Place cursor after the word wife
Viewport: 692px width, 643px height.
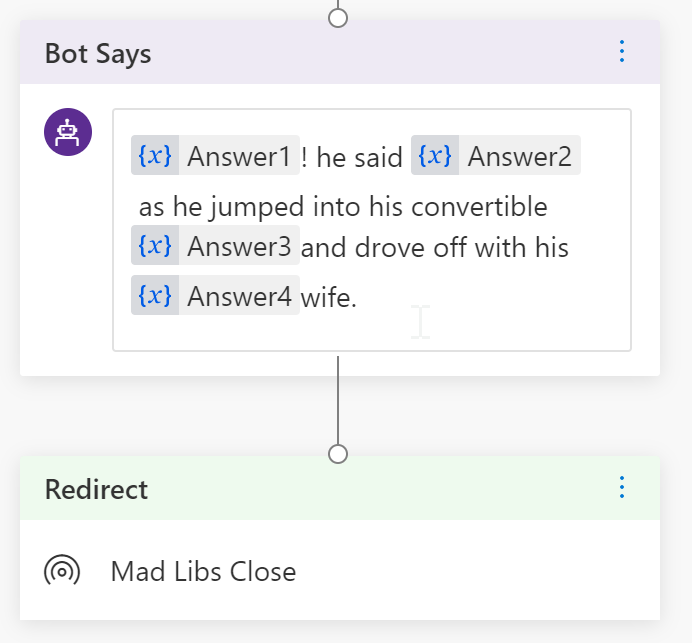[358, 297]
